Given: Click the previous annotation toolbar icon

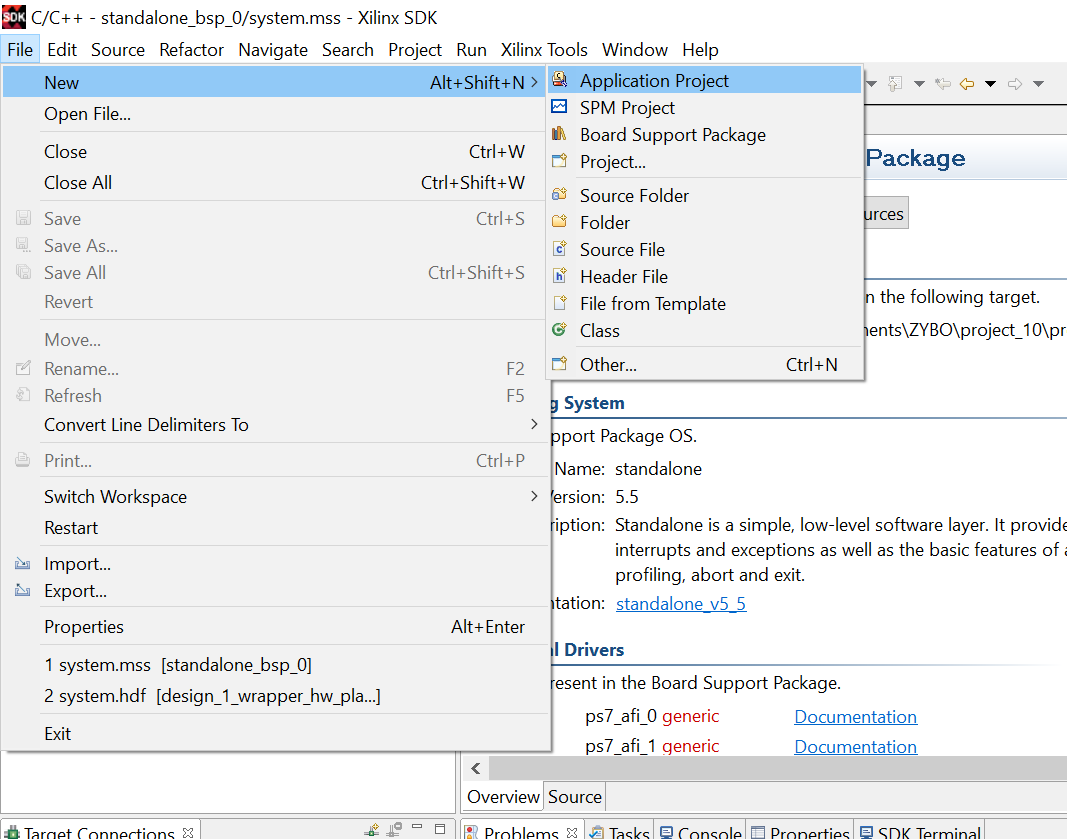Looking at the screenshot, I should pos(896,83).
